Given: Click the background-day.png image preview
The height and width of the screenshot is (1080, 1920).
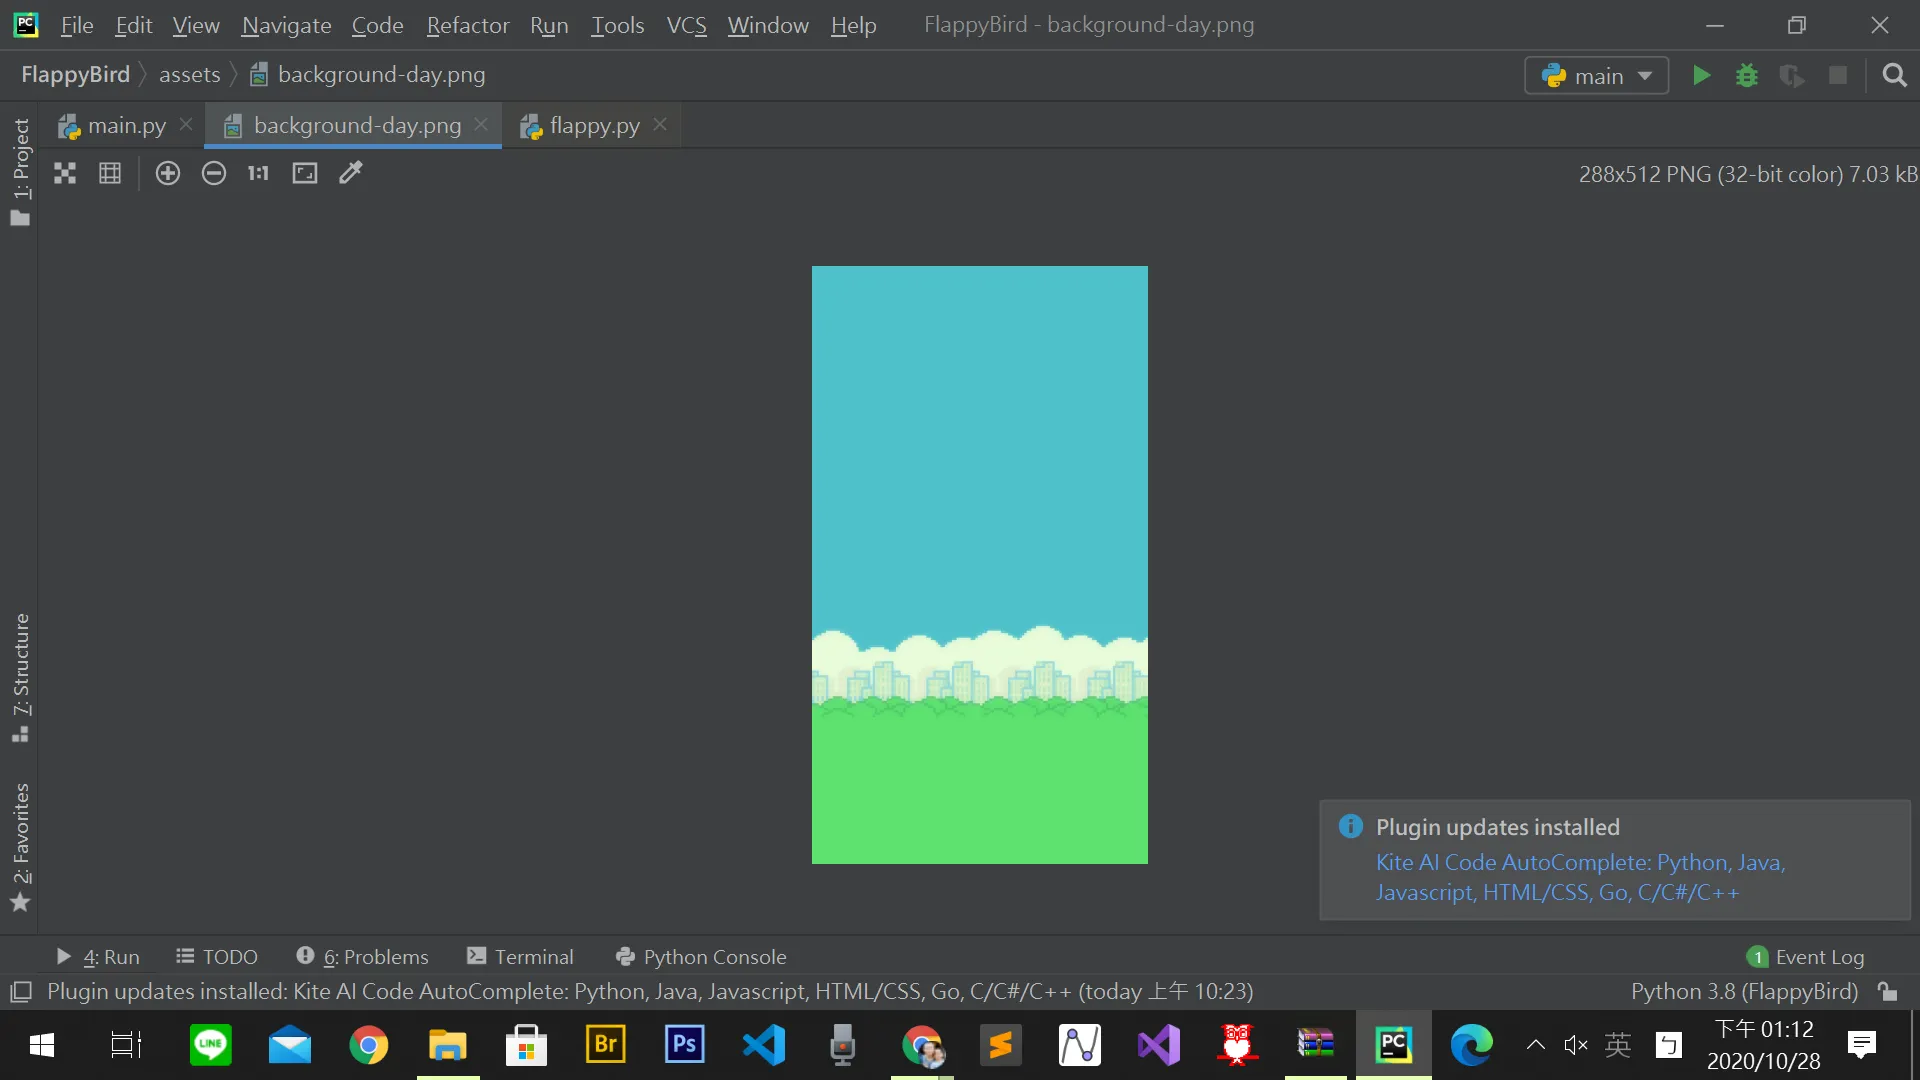Looking at the screenshot, I should [979, 565].
